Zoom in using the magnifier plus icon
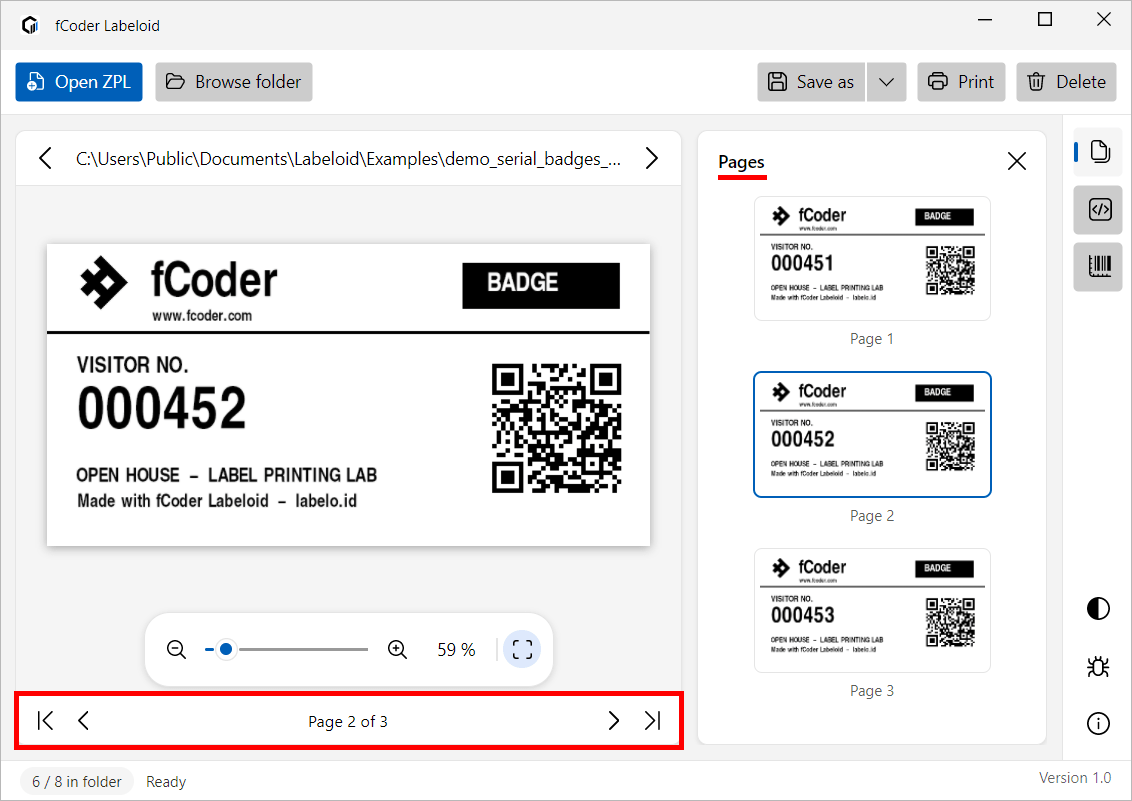 tap(397, 649)
